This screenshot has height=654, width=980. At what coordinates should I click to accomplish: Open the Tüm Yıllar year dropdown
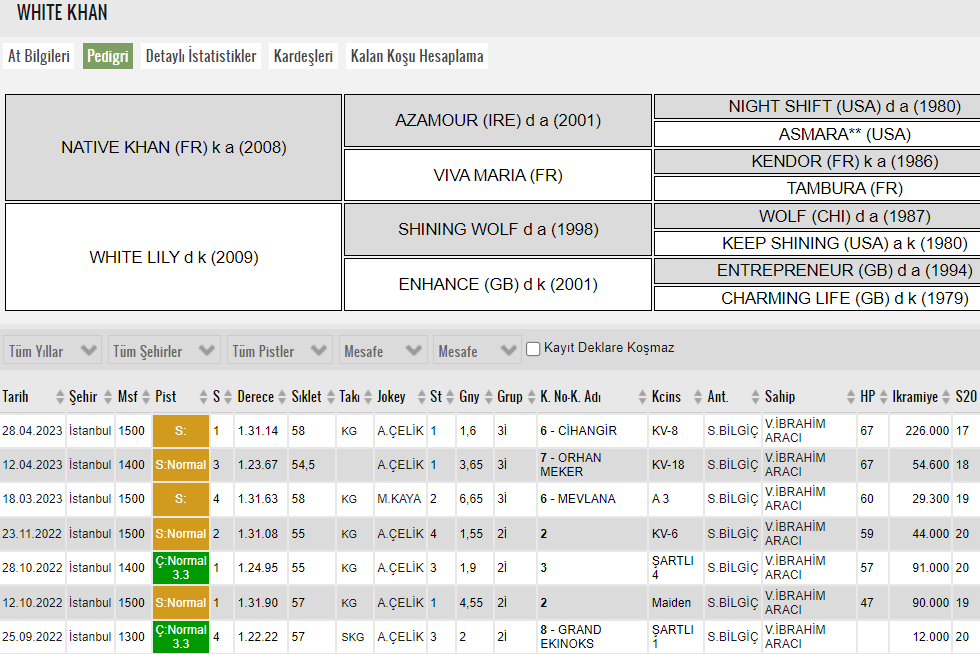click(52, 351)
